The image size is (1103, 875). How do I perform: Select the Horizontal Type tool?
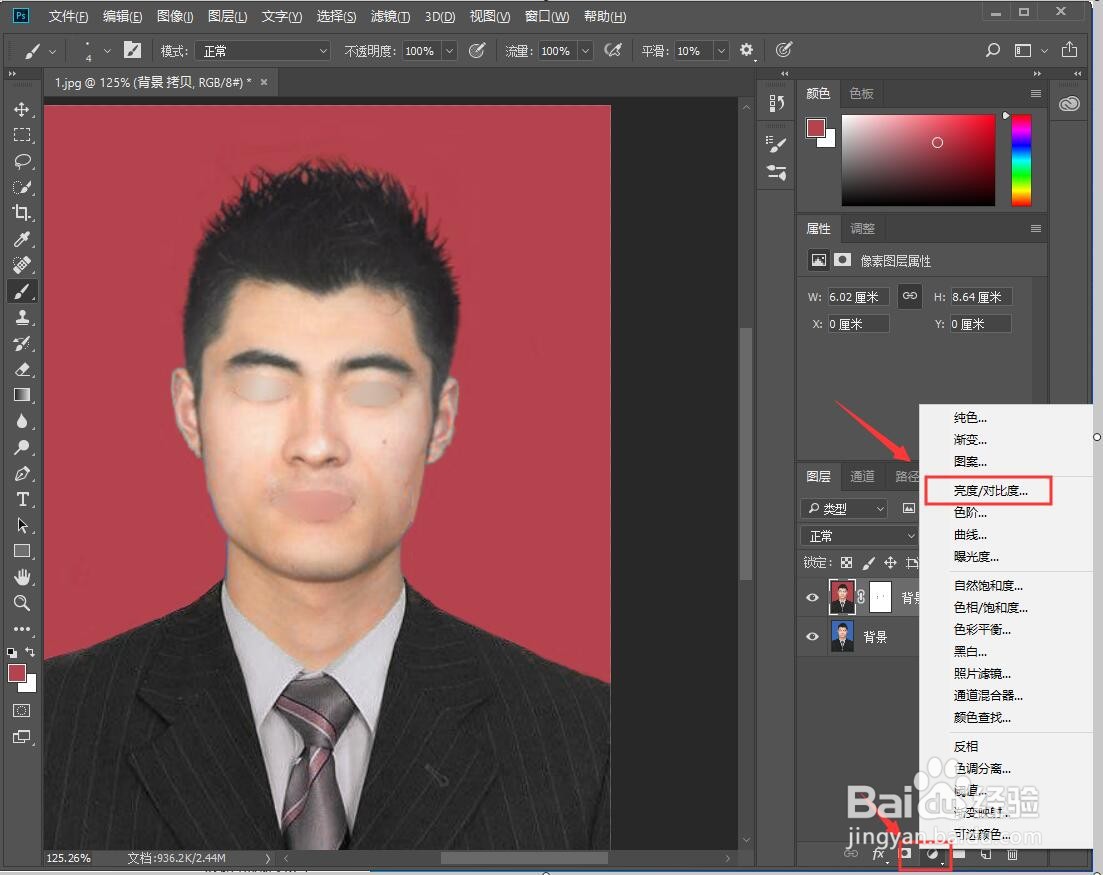point(22,499)
